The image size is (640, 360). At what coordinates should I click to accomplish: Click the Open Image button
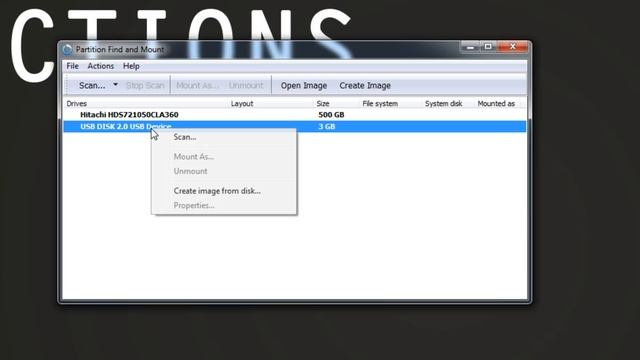coord(304,86)
